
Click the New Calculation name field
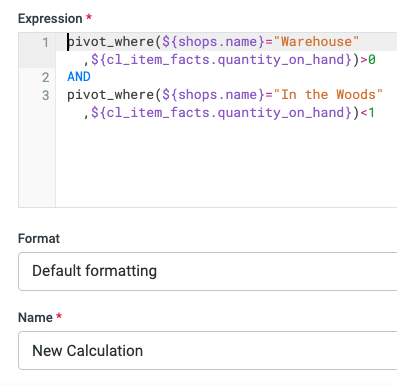[x=208, y=351]
